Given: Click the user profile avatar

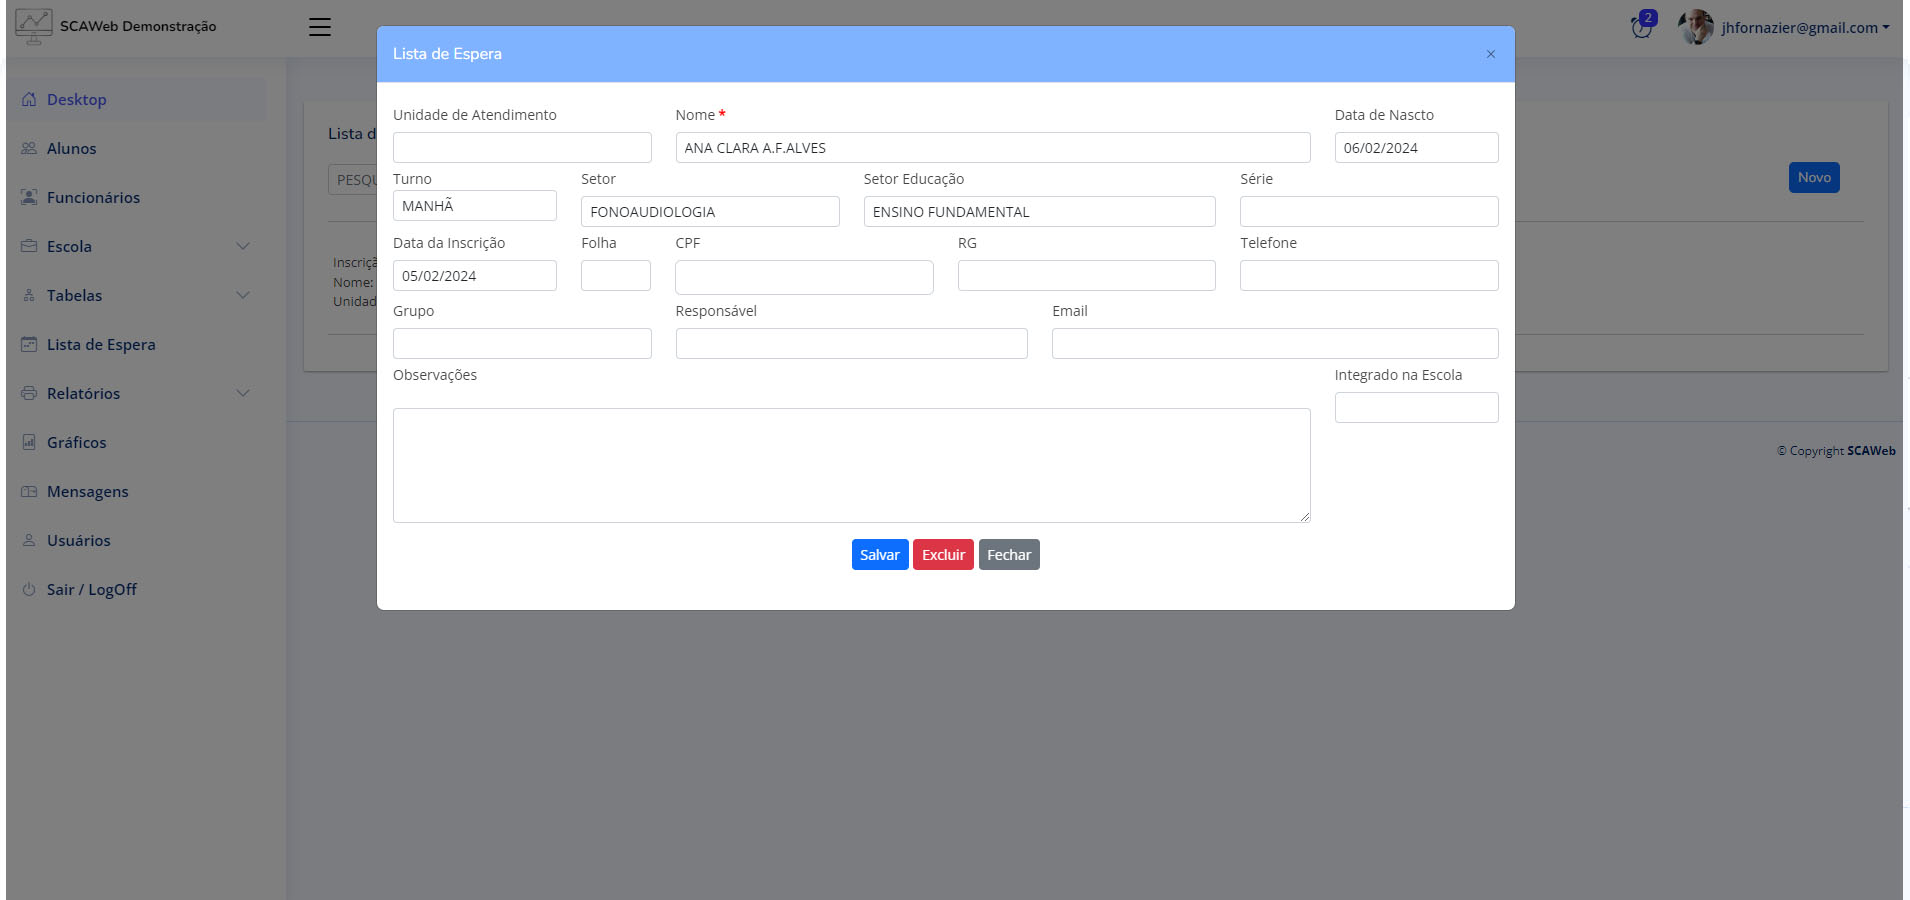Looking at the screenshot, I should (1696, 27).
